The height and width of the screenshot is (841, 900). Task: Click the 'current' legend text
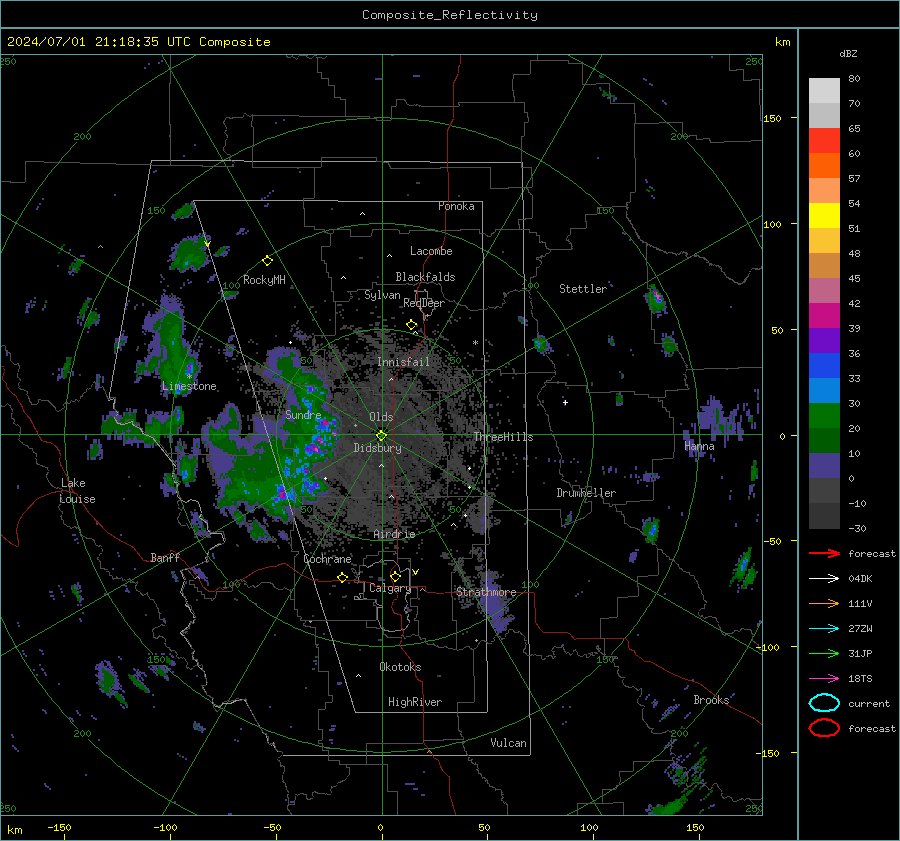pyautogui.click(x=869, y=704)
